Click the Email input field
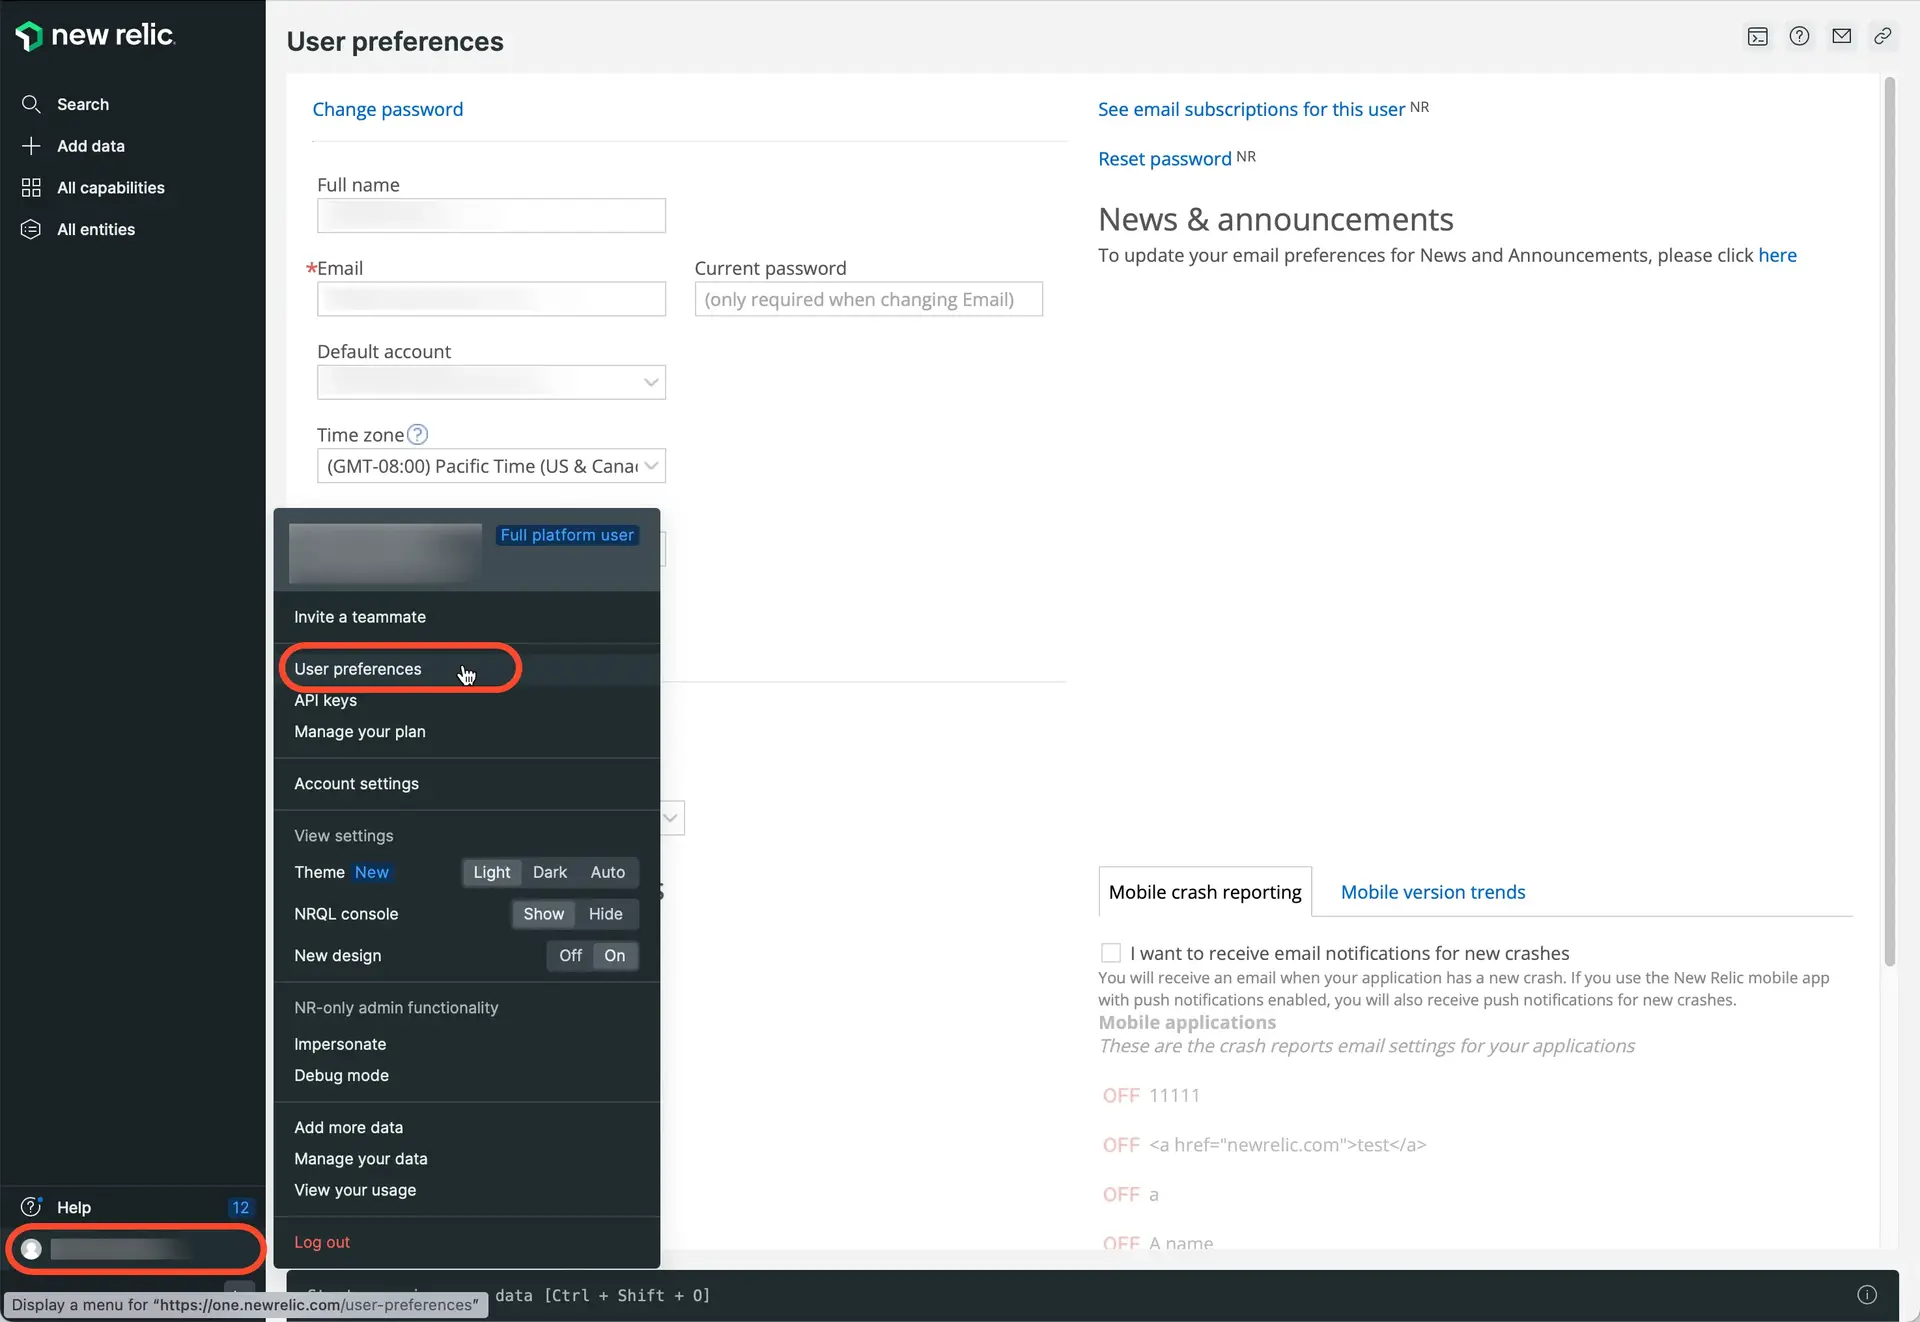Image resolution: width=1920 pixels, height=1322 pixels. tap(491, 299)
